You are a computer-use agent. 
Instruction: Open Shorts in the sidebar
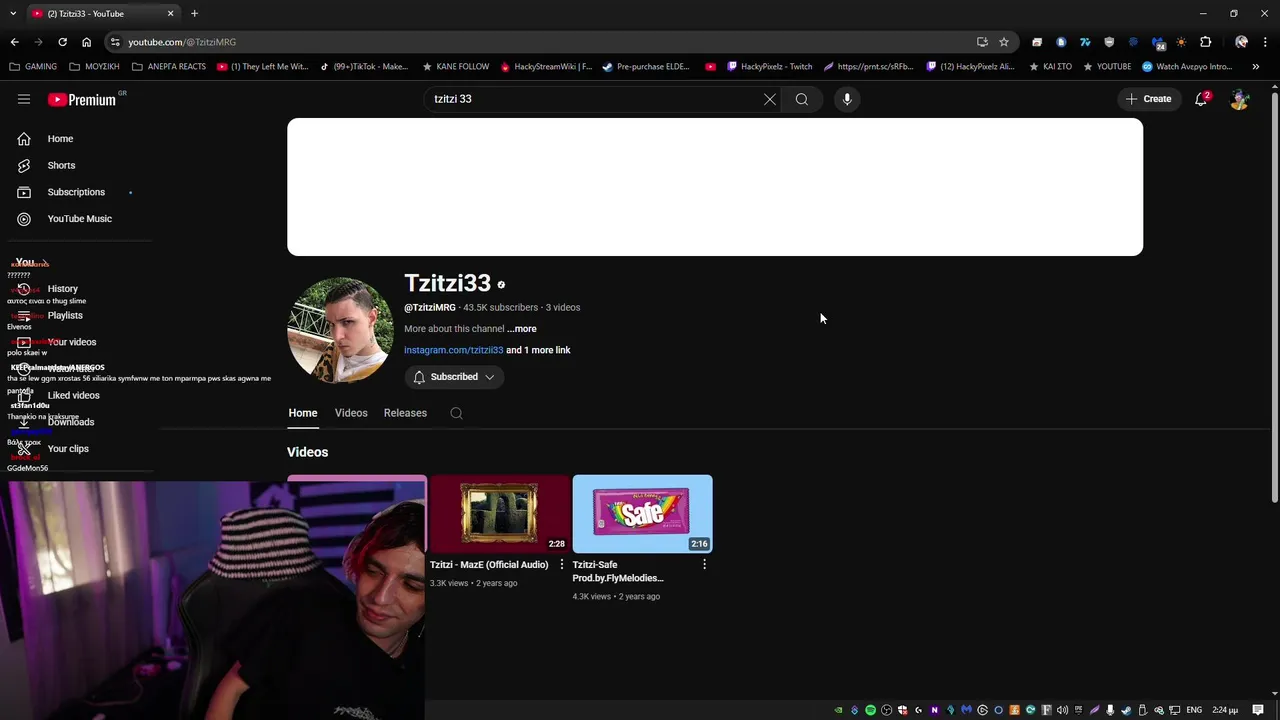tap(60, 165)
